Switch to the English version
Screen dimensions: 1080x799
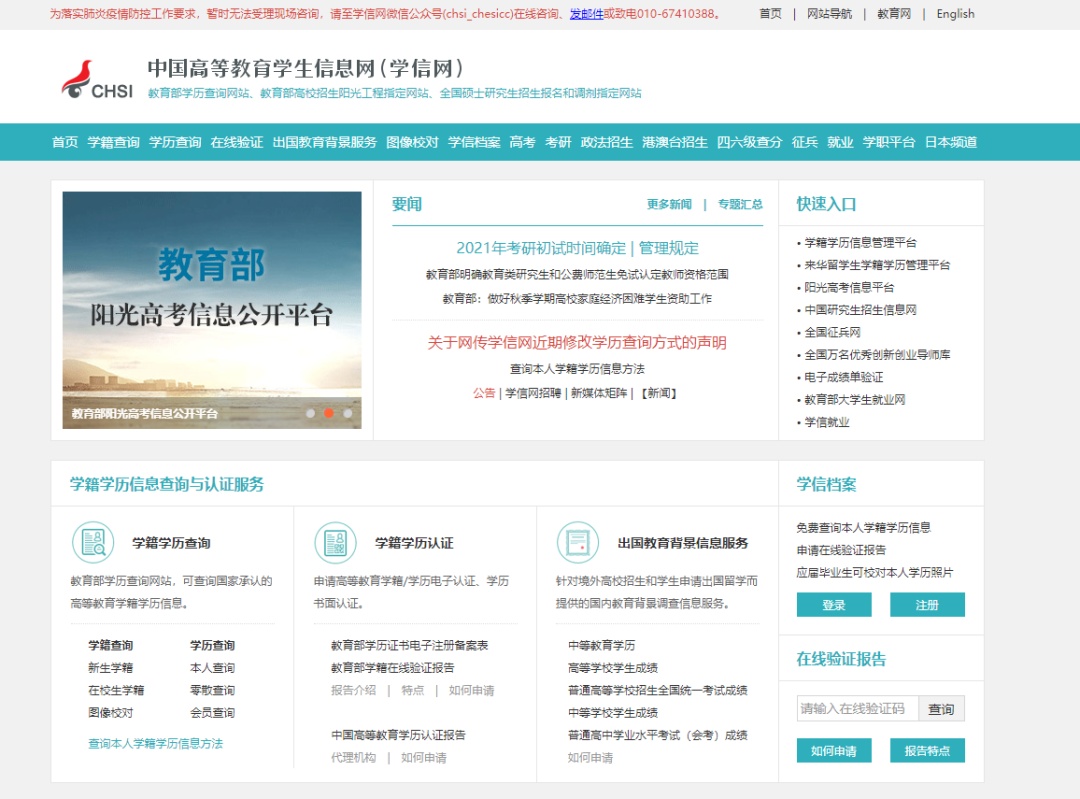point(954,14)
